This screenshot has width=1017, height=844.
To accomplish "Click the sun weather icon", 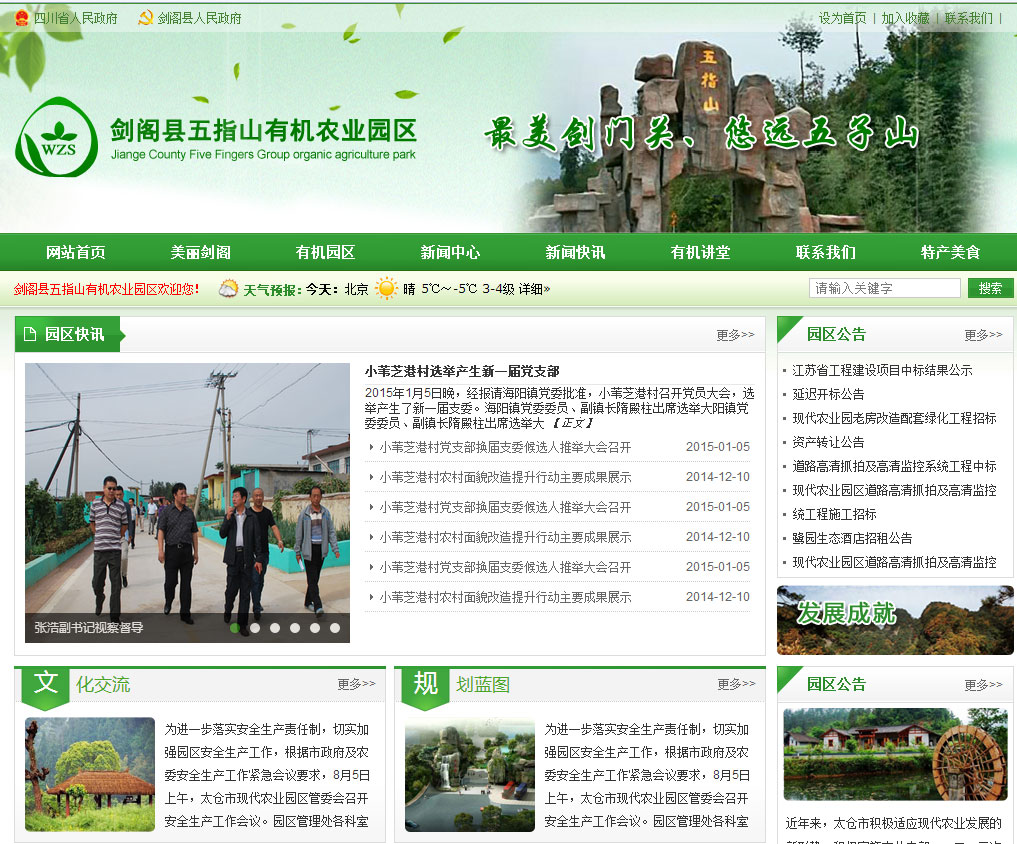I will click(386, 288).
